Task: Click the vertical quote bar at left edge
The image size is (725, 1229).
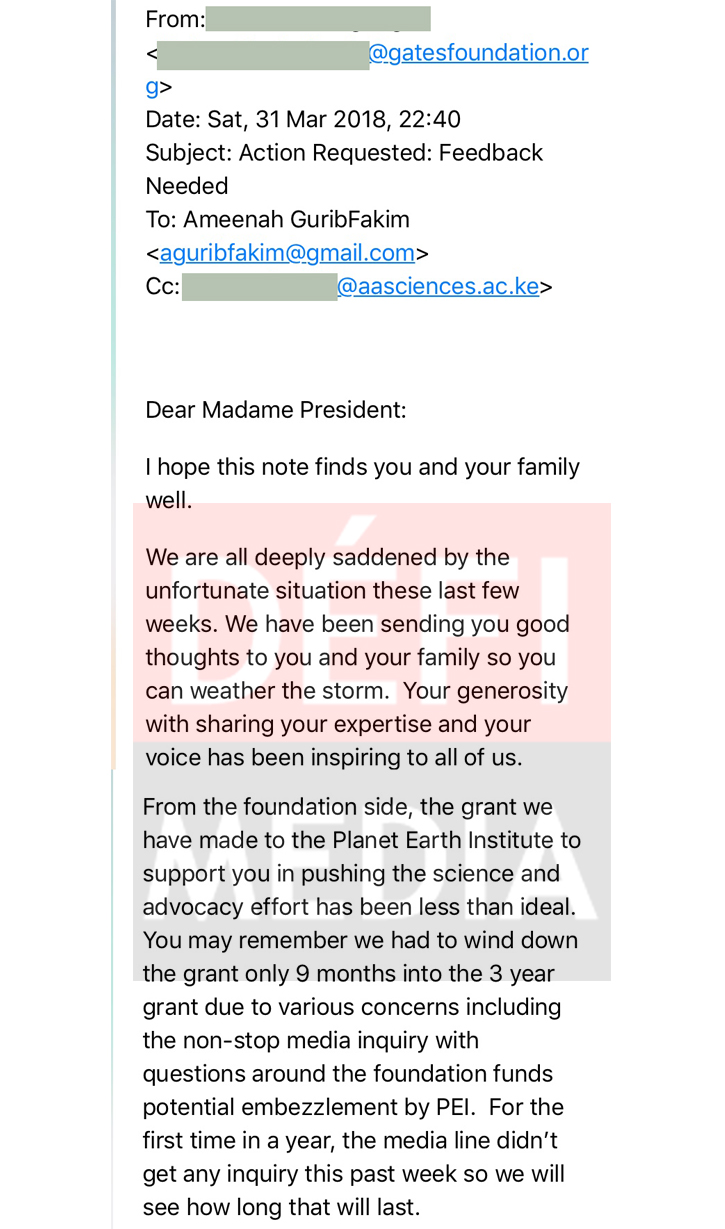Action: pos(113,600)
